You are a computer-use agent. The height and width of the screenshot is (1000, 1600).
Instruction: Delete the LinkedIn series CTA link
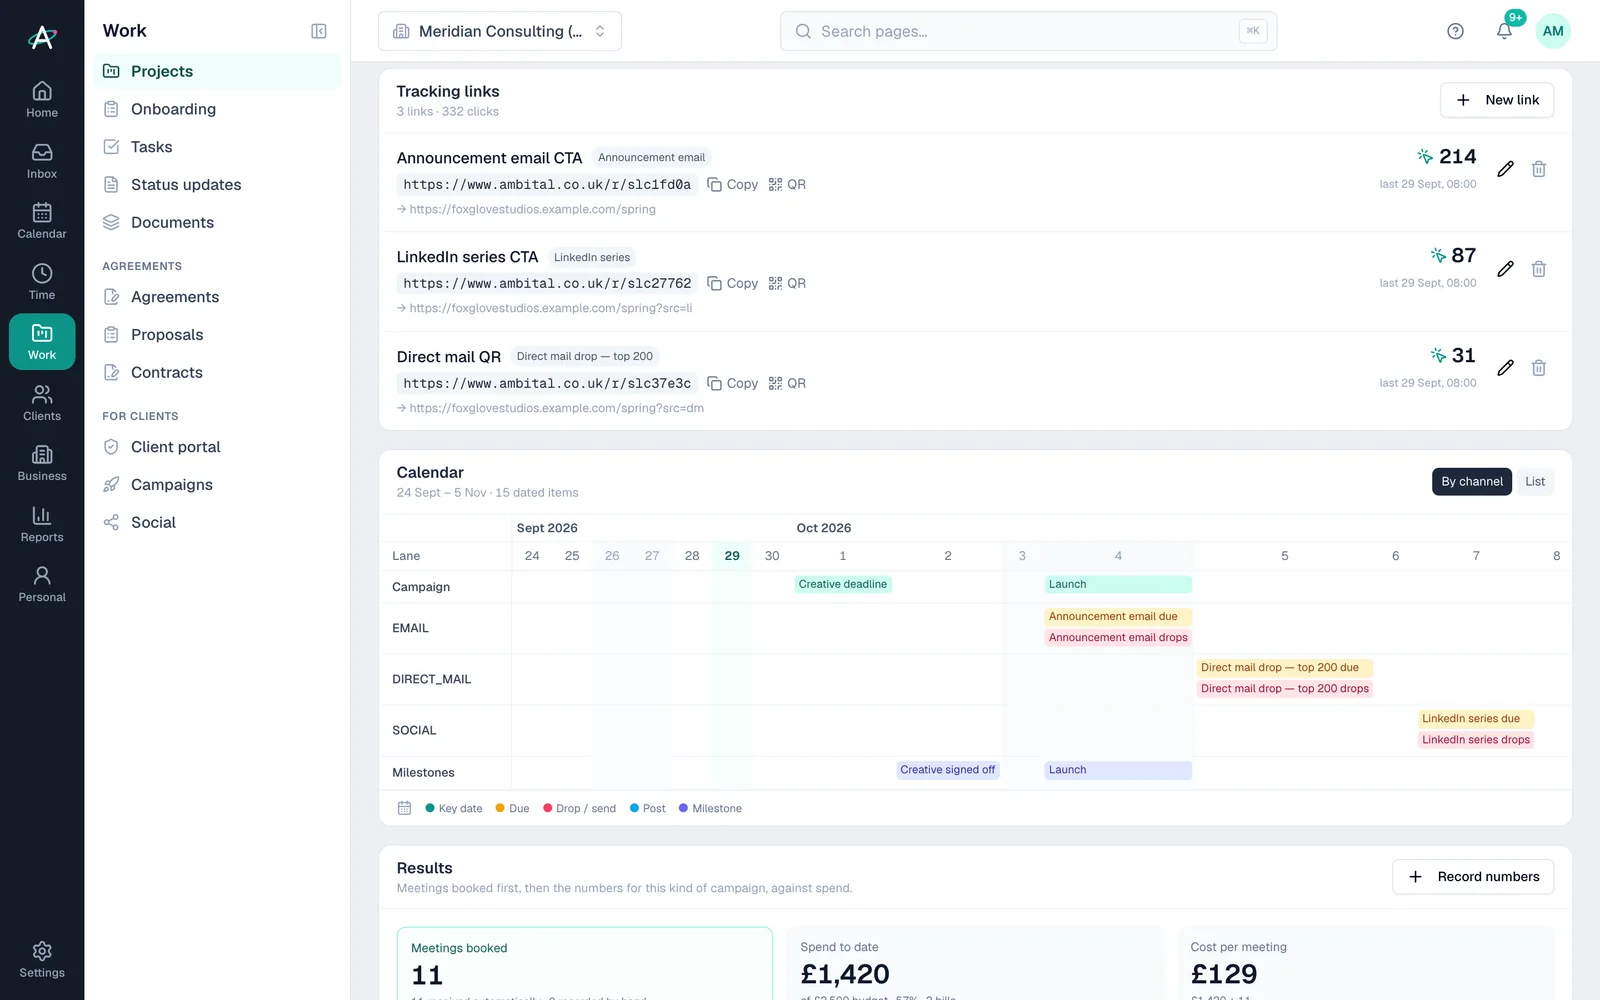tap(1539, 269)
